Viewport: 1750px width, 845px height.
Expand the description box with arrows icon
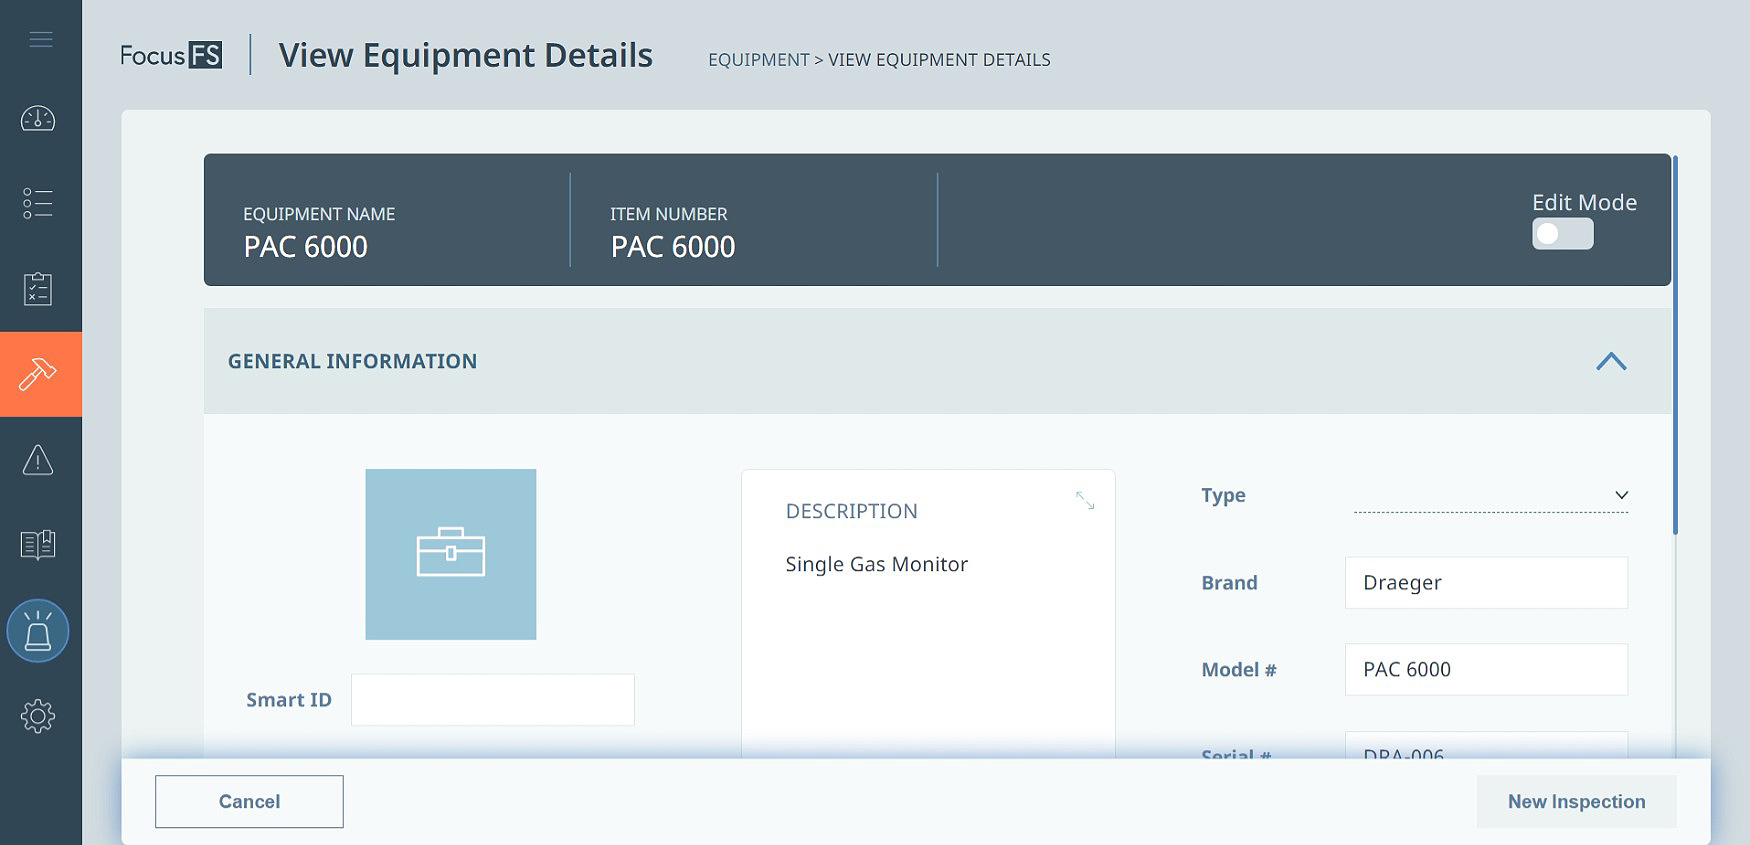click(x=1085, y=500)
